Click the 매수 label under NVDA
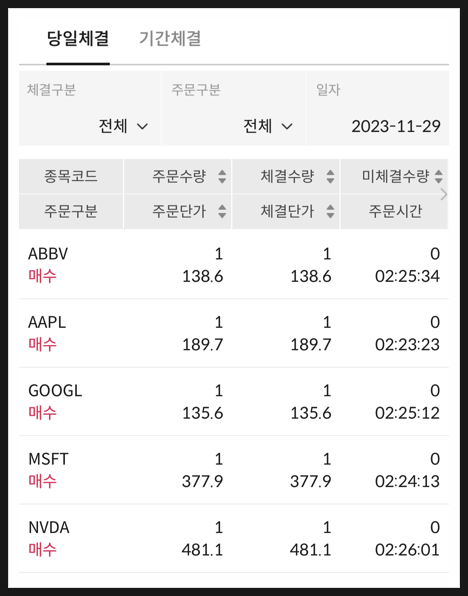The image size is (468, 596). click(x=42, y=550)
